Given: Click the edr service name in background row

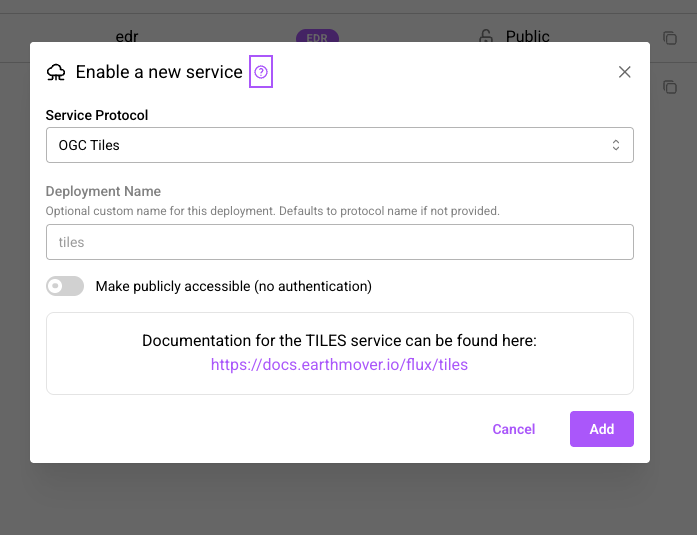Looking at the screenshot, I should coord(127,36).
